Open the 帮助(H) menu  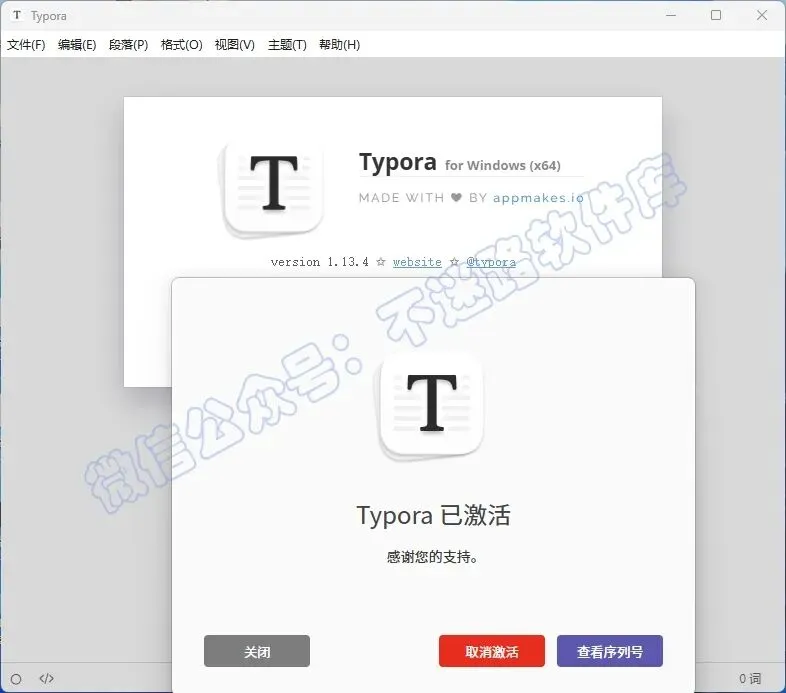point(339,45)
